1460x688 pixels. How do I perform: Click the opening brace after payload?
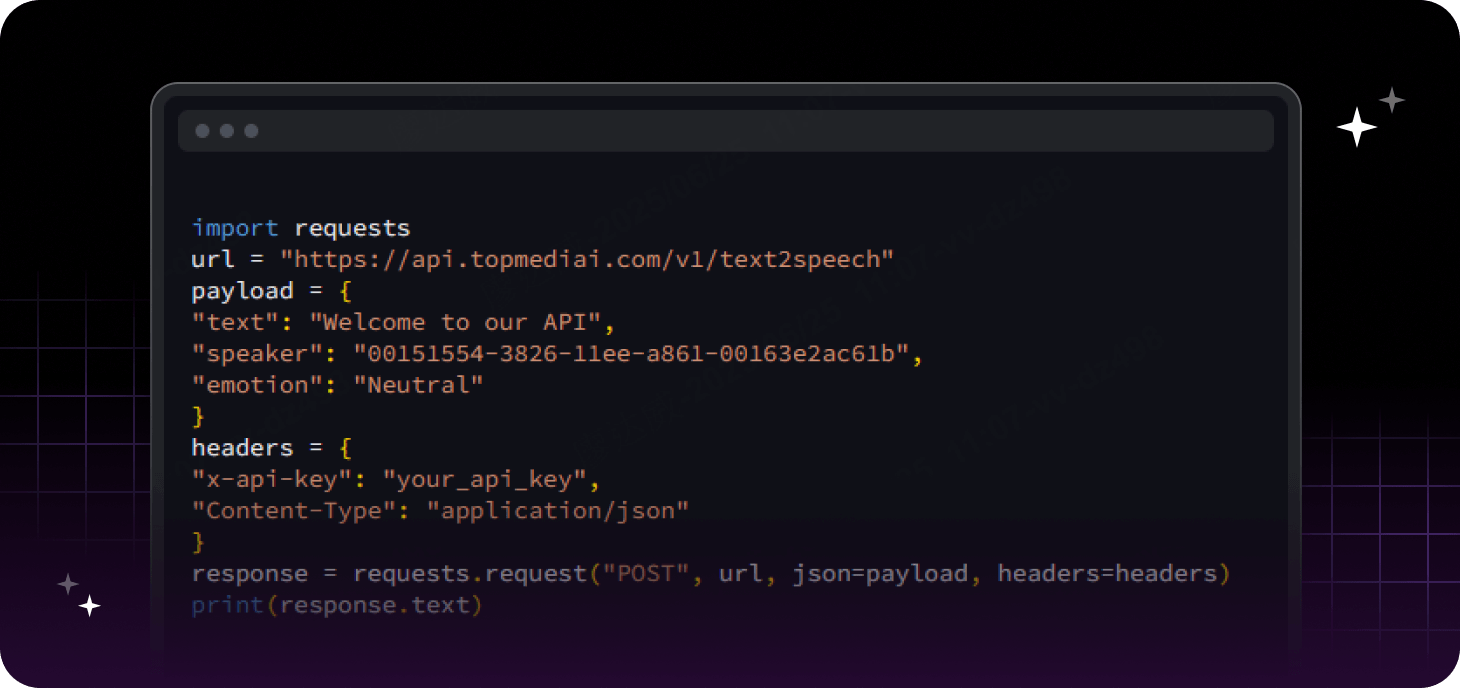(345, 291)
